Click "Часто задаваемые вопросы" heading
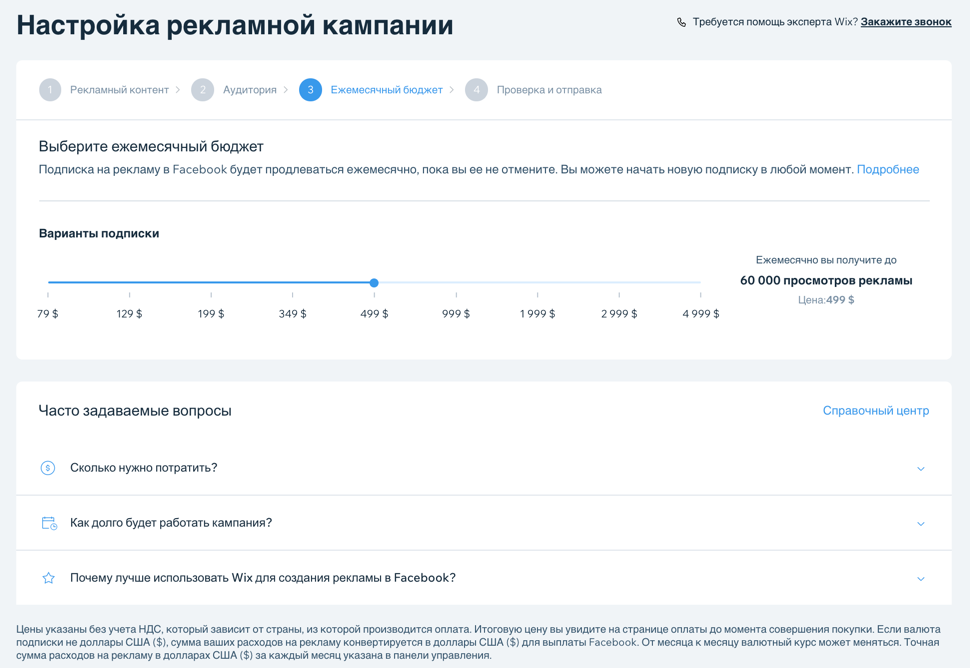Image resolution: width=970 pixels, height=668 pixels. (135, 411)
